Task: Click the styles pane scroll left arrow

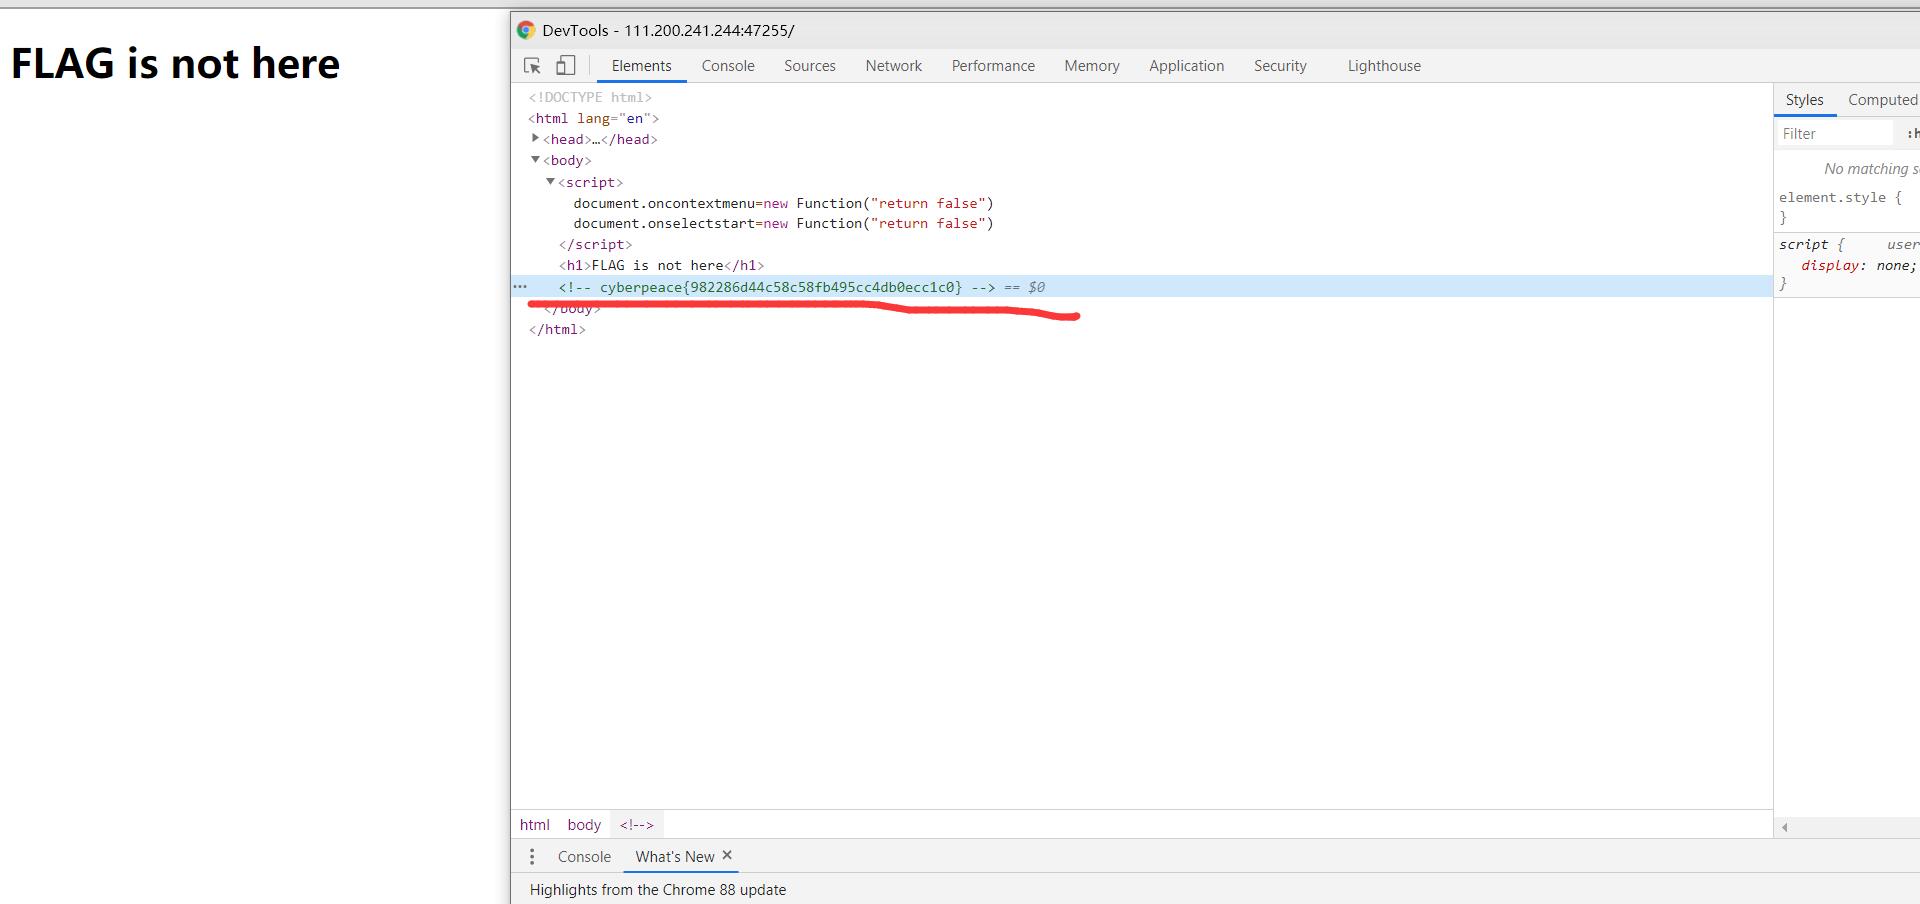Action: click(x=1784, y=827)
